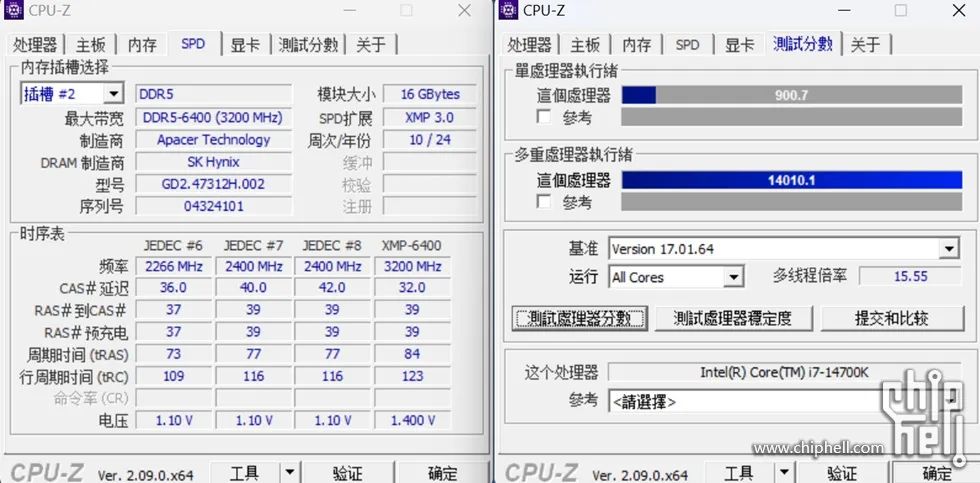Click multi-thread score bar showing 14010.1

(x=792, y=180)
